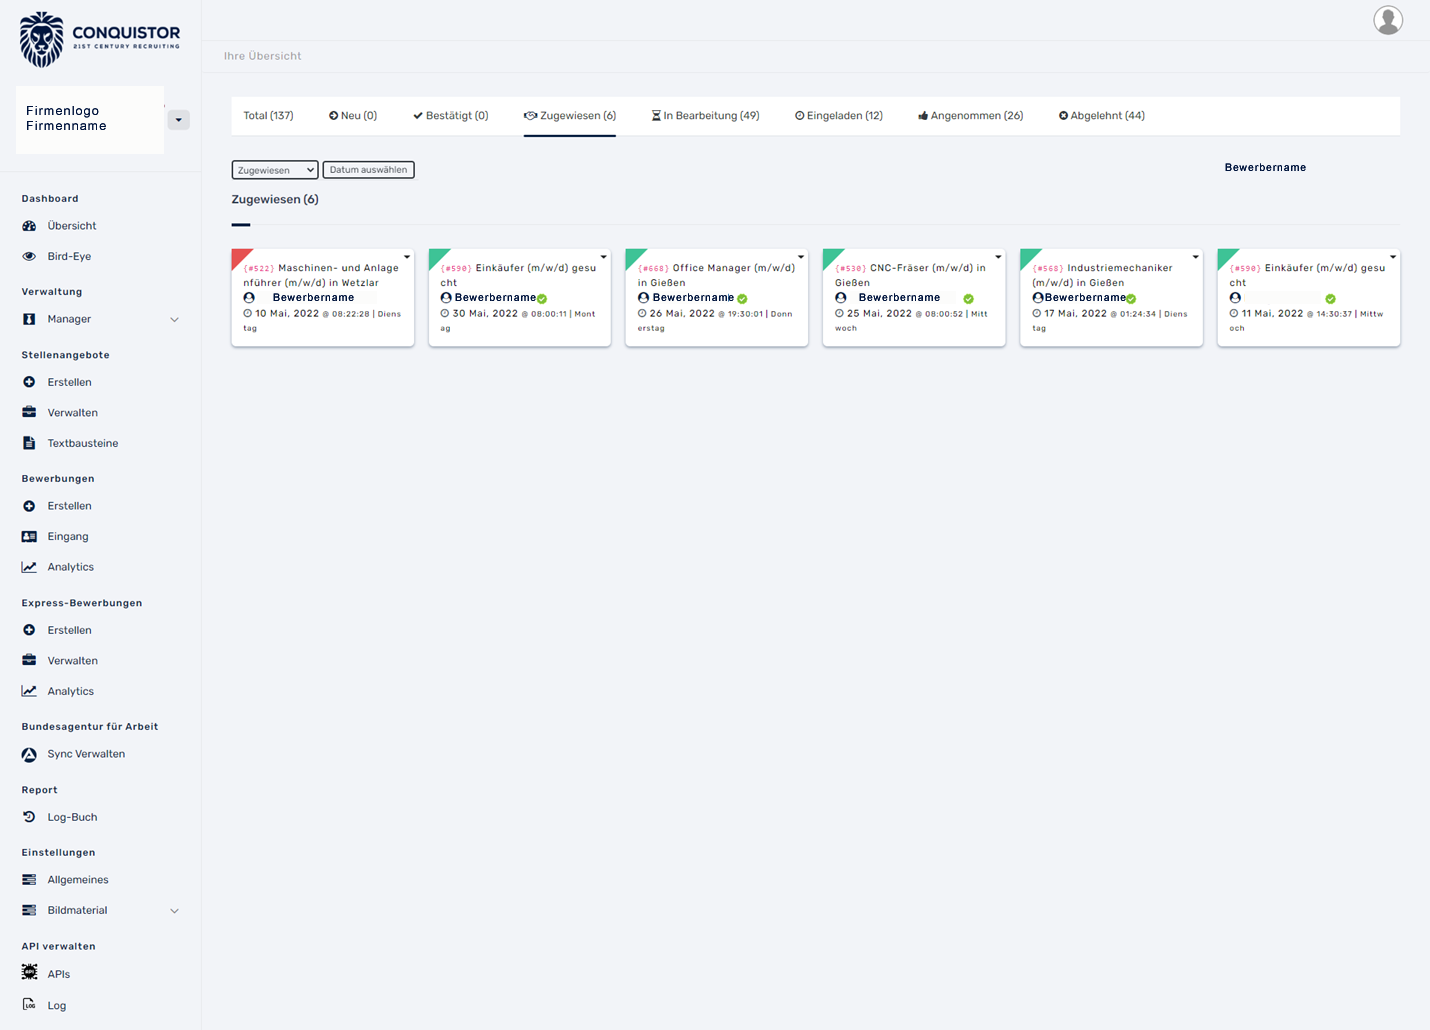
Task: Open the Office Manager card menu arrow
Action: pyautogui.click(x=801, y=257)
